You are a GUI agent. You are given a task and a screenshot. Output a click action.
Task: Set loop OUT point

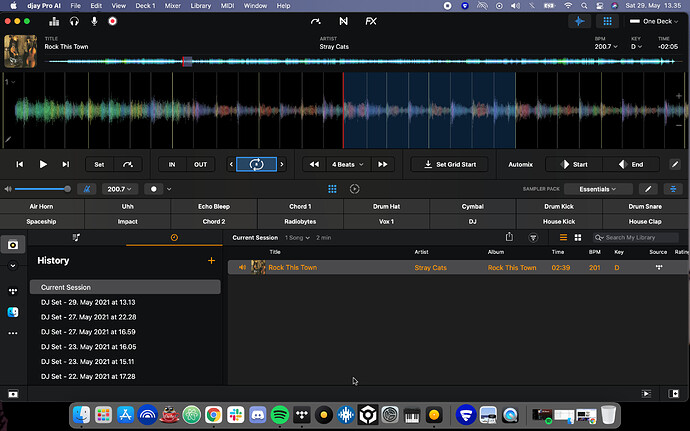[201, 164]
